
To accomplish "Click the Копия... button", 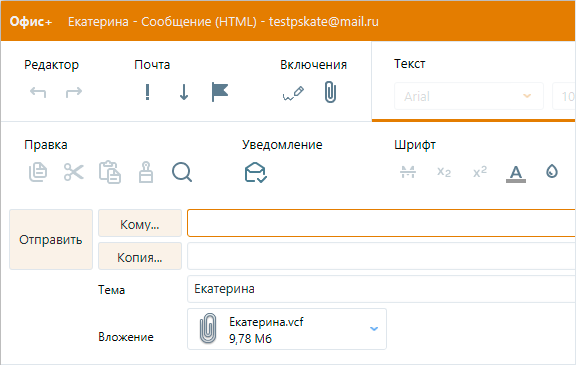I will pyautogui.click(x=140, y=256).
